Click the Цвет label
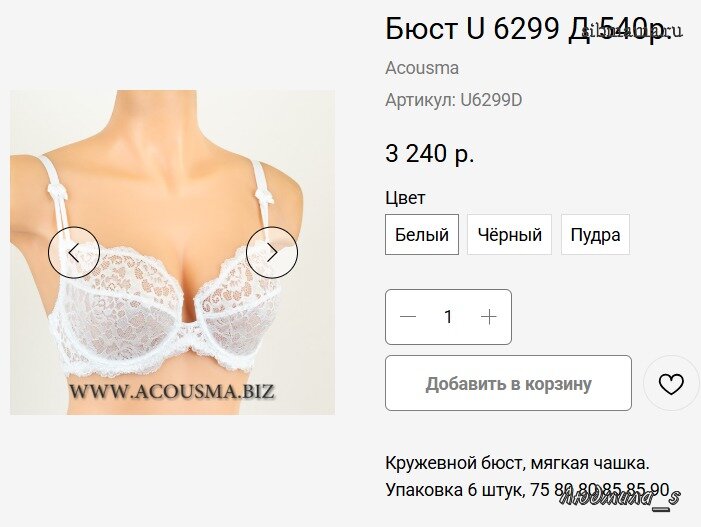701x527 pixels. 405,198
